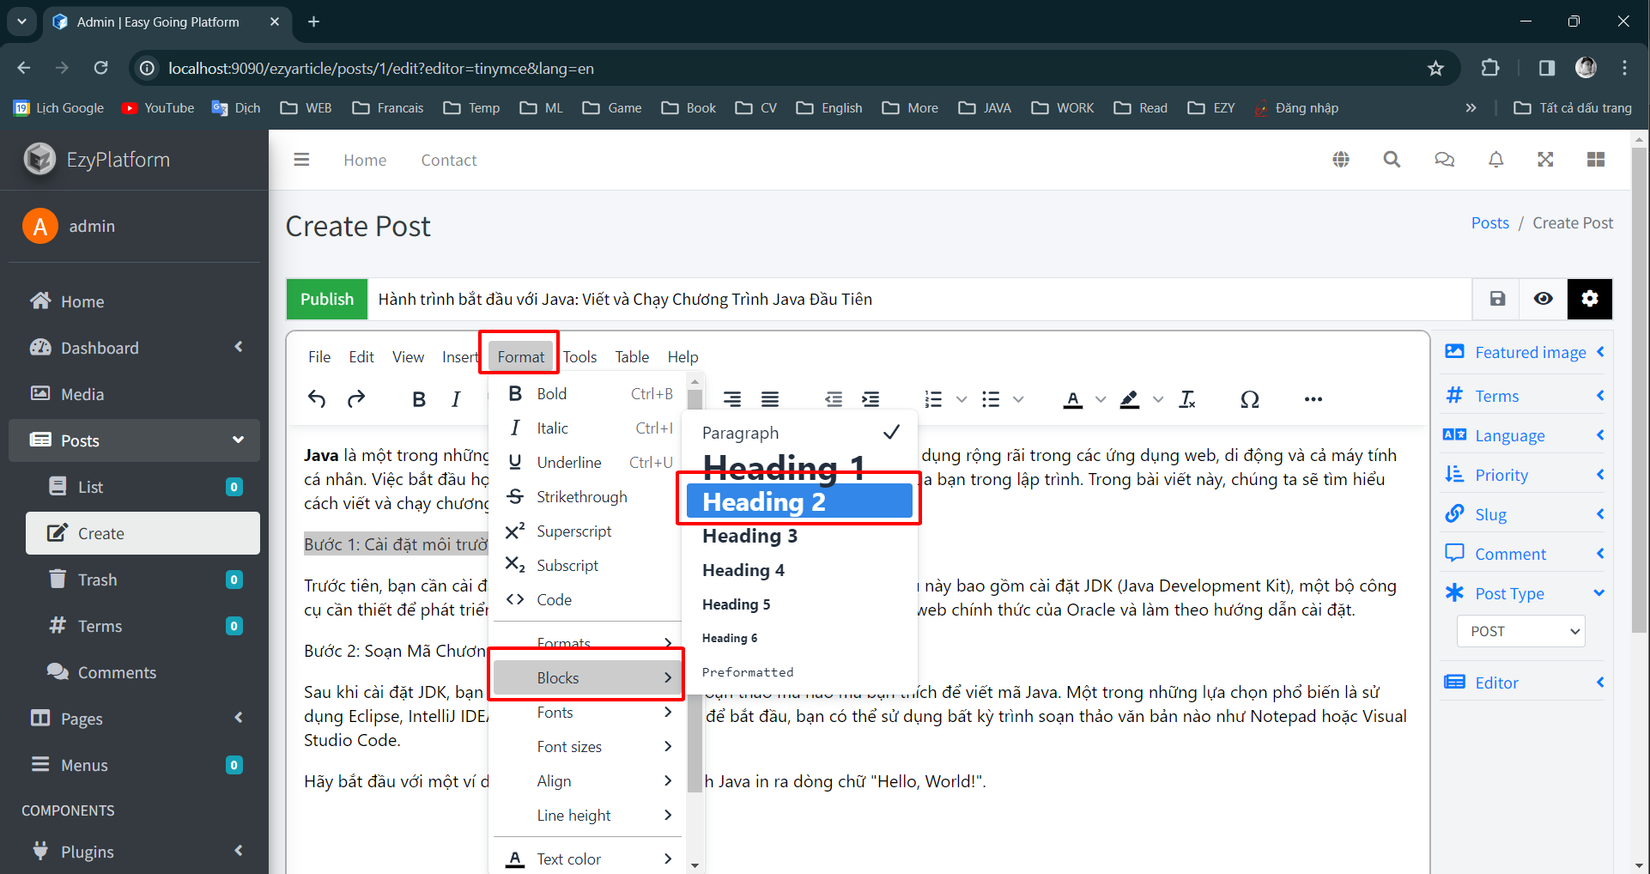Choose Heading 3 block format
The height and width of the screenshot is (874, 1650).
click(799, 536)
